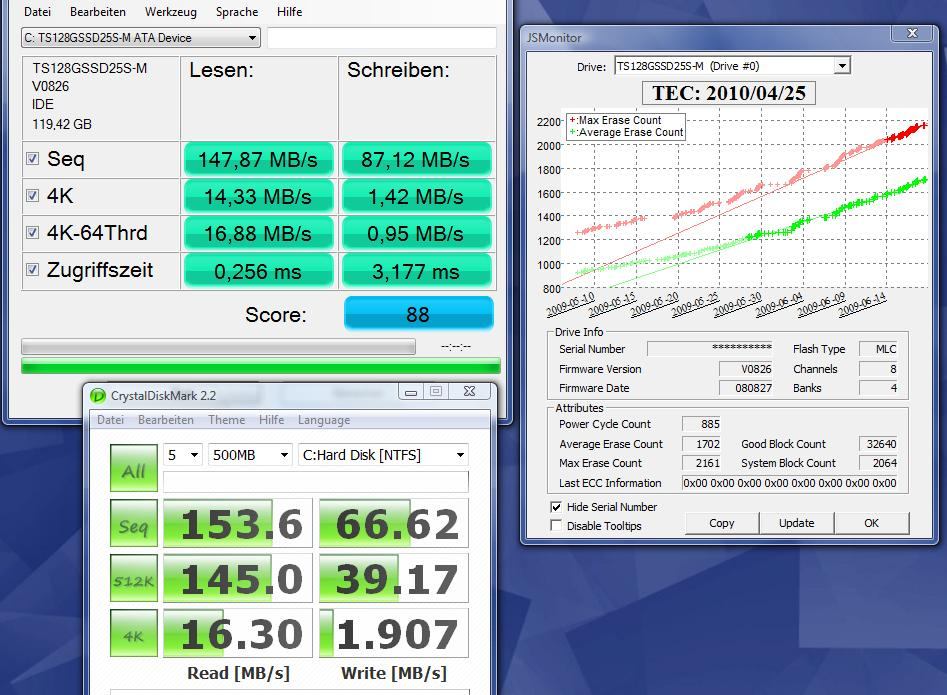Image resolution: width=947 pixels, height=695 pixels.
Task: Click the Average Erase Count value 1702
Action: click(702, 444)
